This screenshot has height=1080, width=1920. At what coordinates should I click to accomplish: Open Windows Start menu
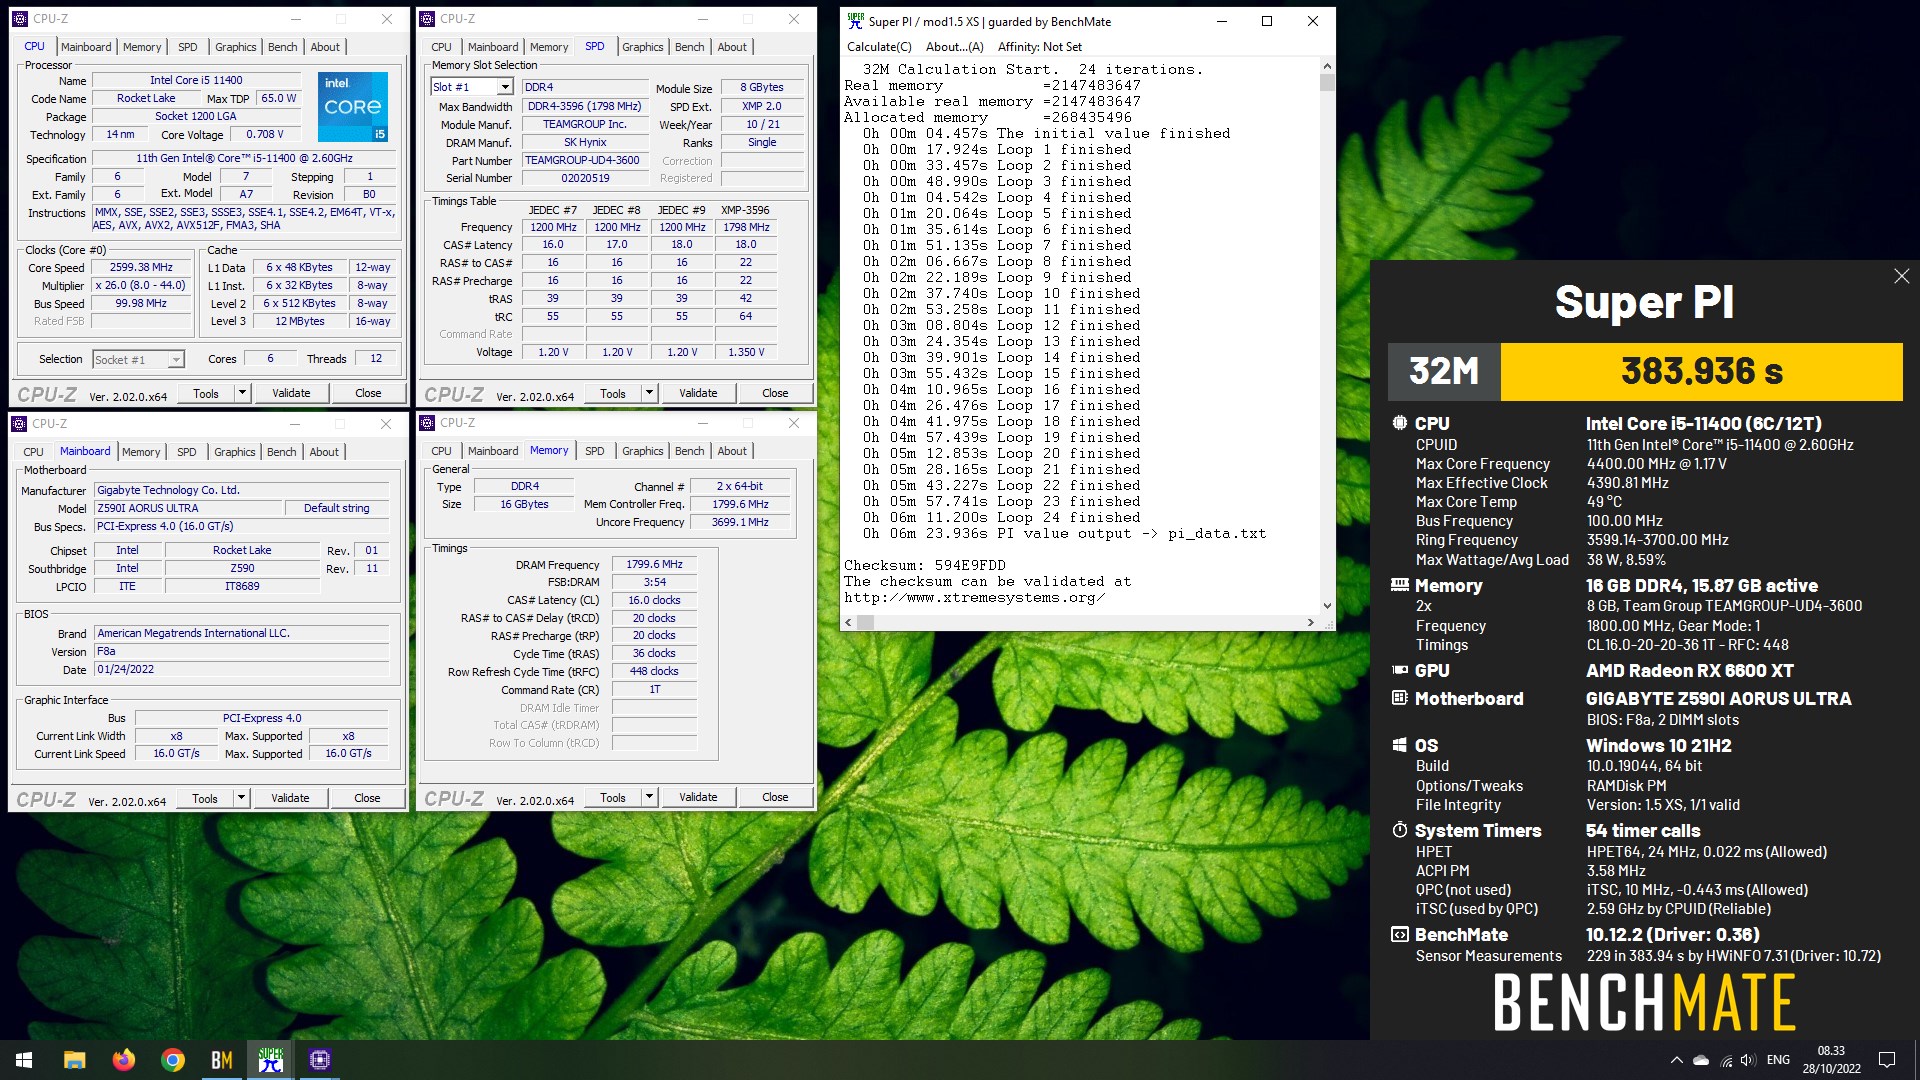pos(24,1060)
